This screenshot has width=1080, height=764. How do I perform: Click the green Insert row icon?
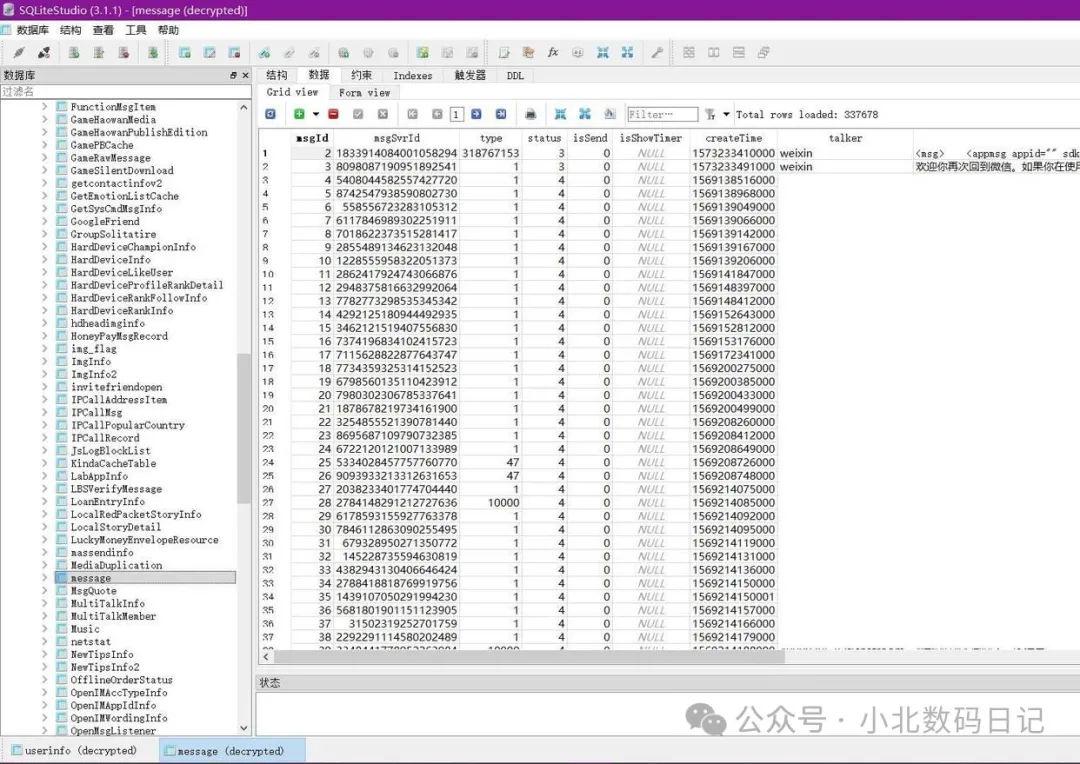click(299, 114)
